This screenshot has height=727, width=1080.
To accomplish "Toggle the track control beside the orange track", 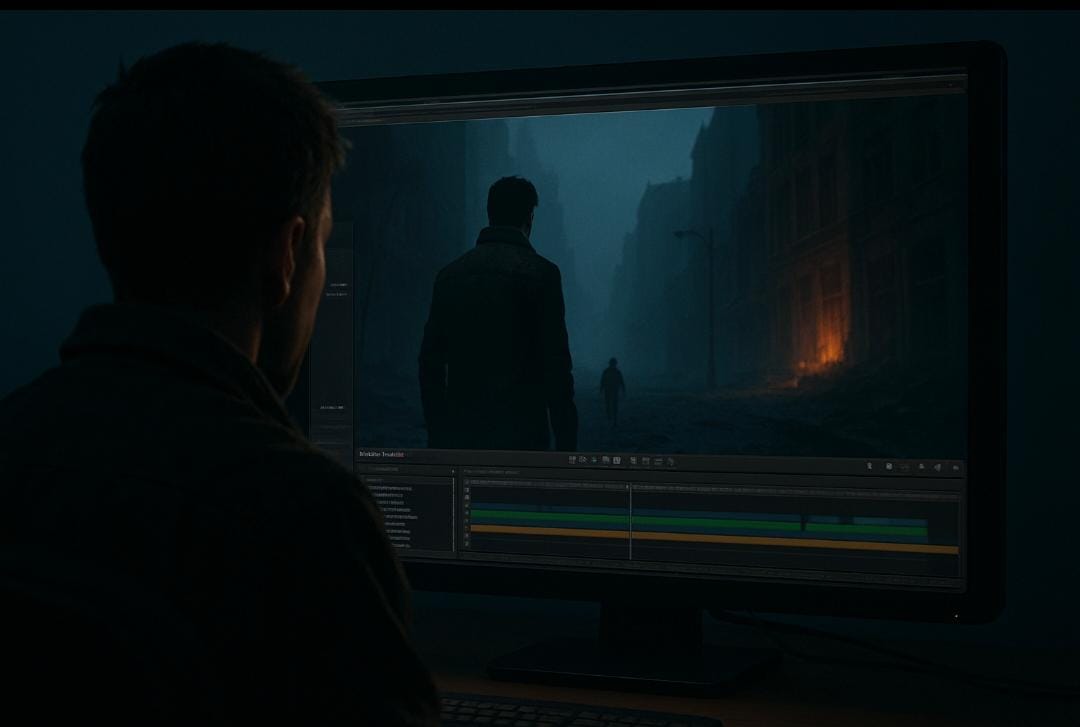I will 467,529.
